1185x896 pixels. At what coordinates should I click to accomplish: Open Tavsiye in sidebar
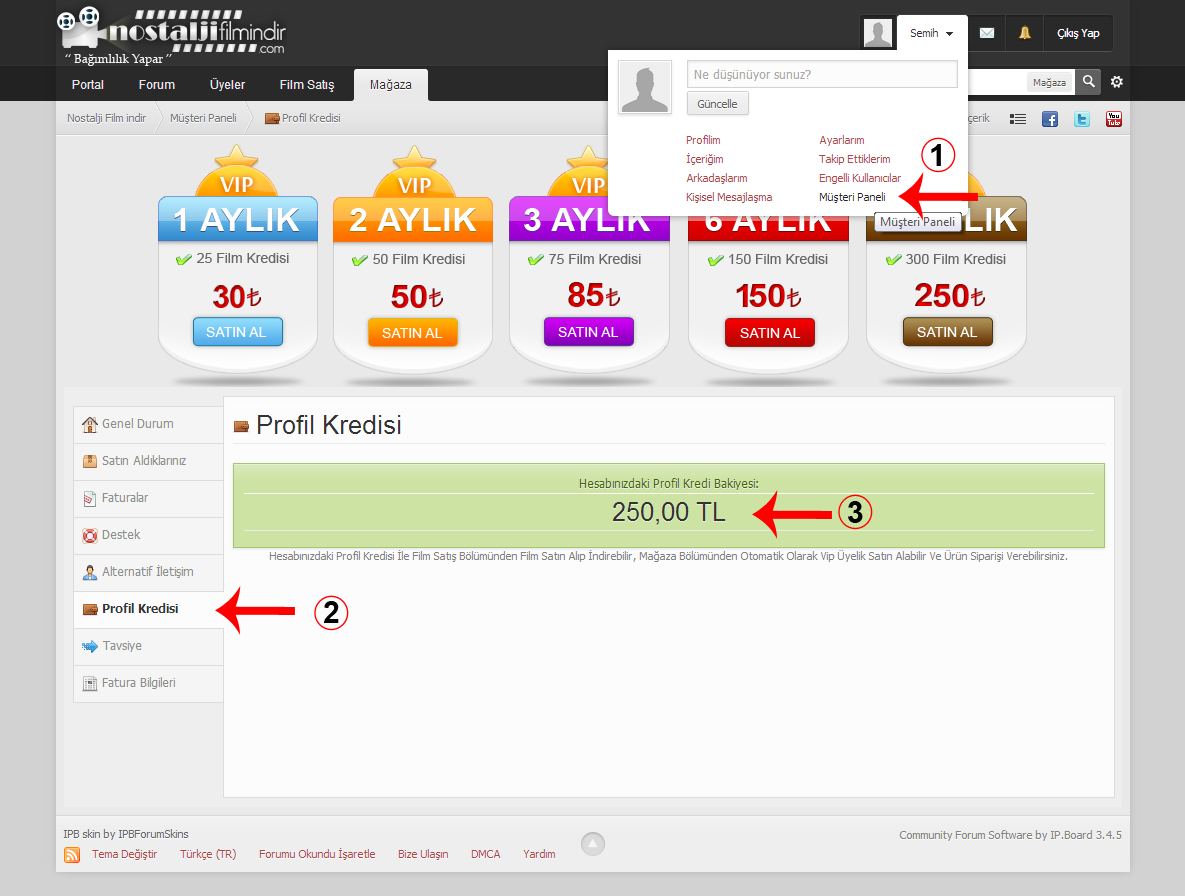point(148,647)
